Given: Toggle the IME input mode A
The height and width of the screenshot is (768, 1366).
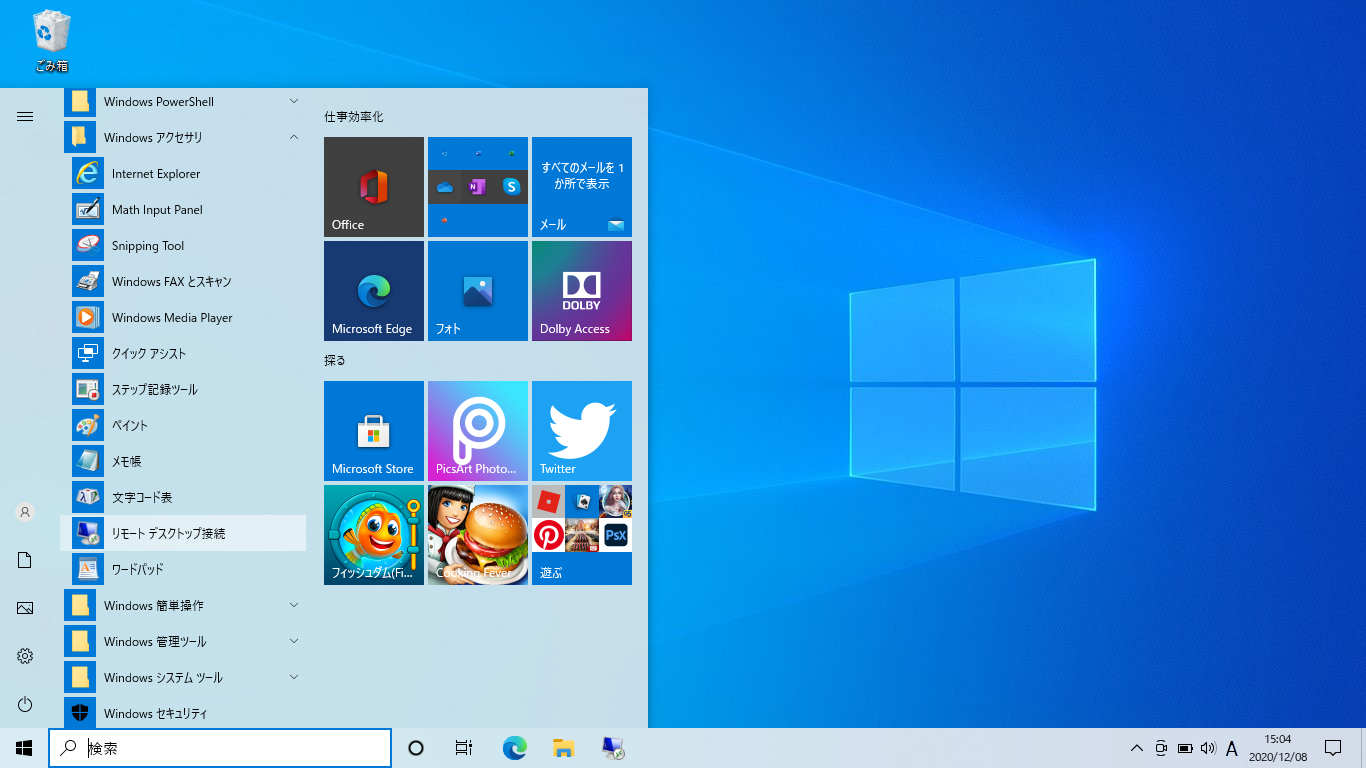Looking at the screenshot, I should point(1232,748).
